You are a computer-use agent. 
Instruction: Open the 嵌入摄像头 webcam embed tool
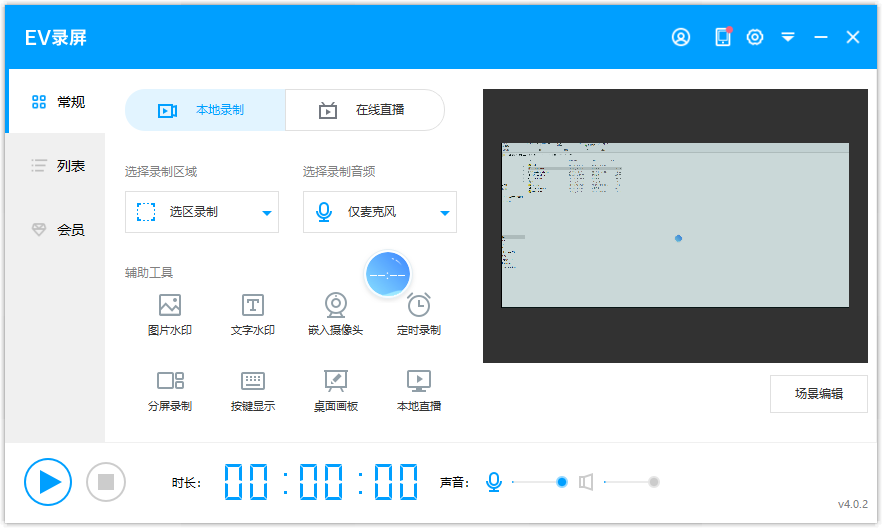pos(336,315)
